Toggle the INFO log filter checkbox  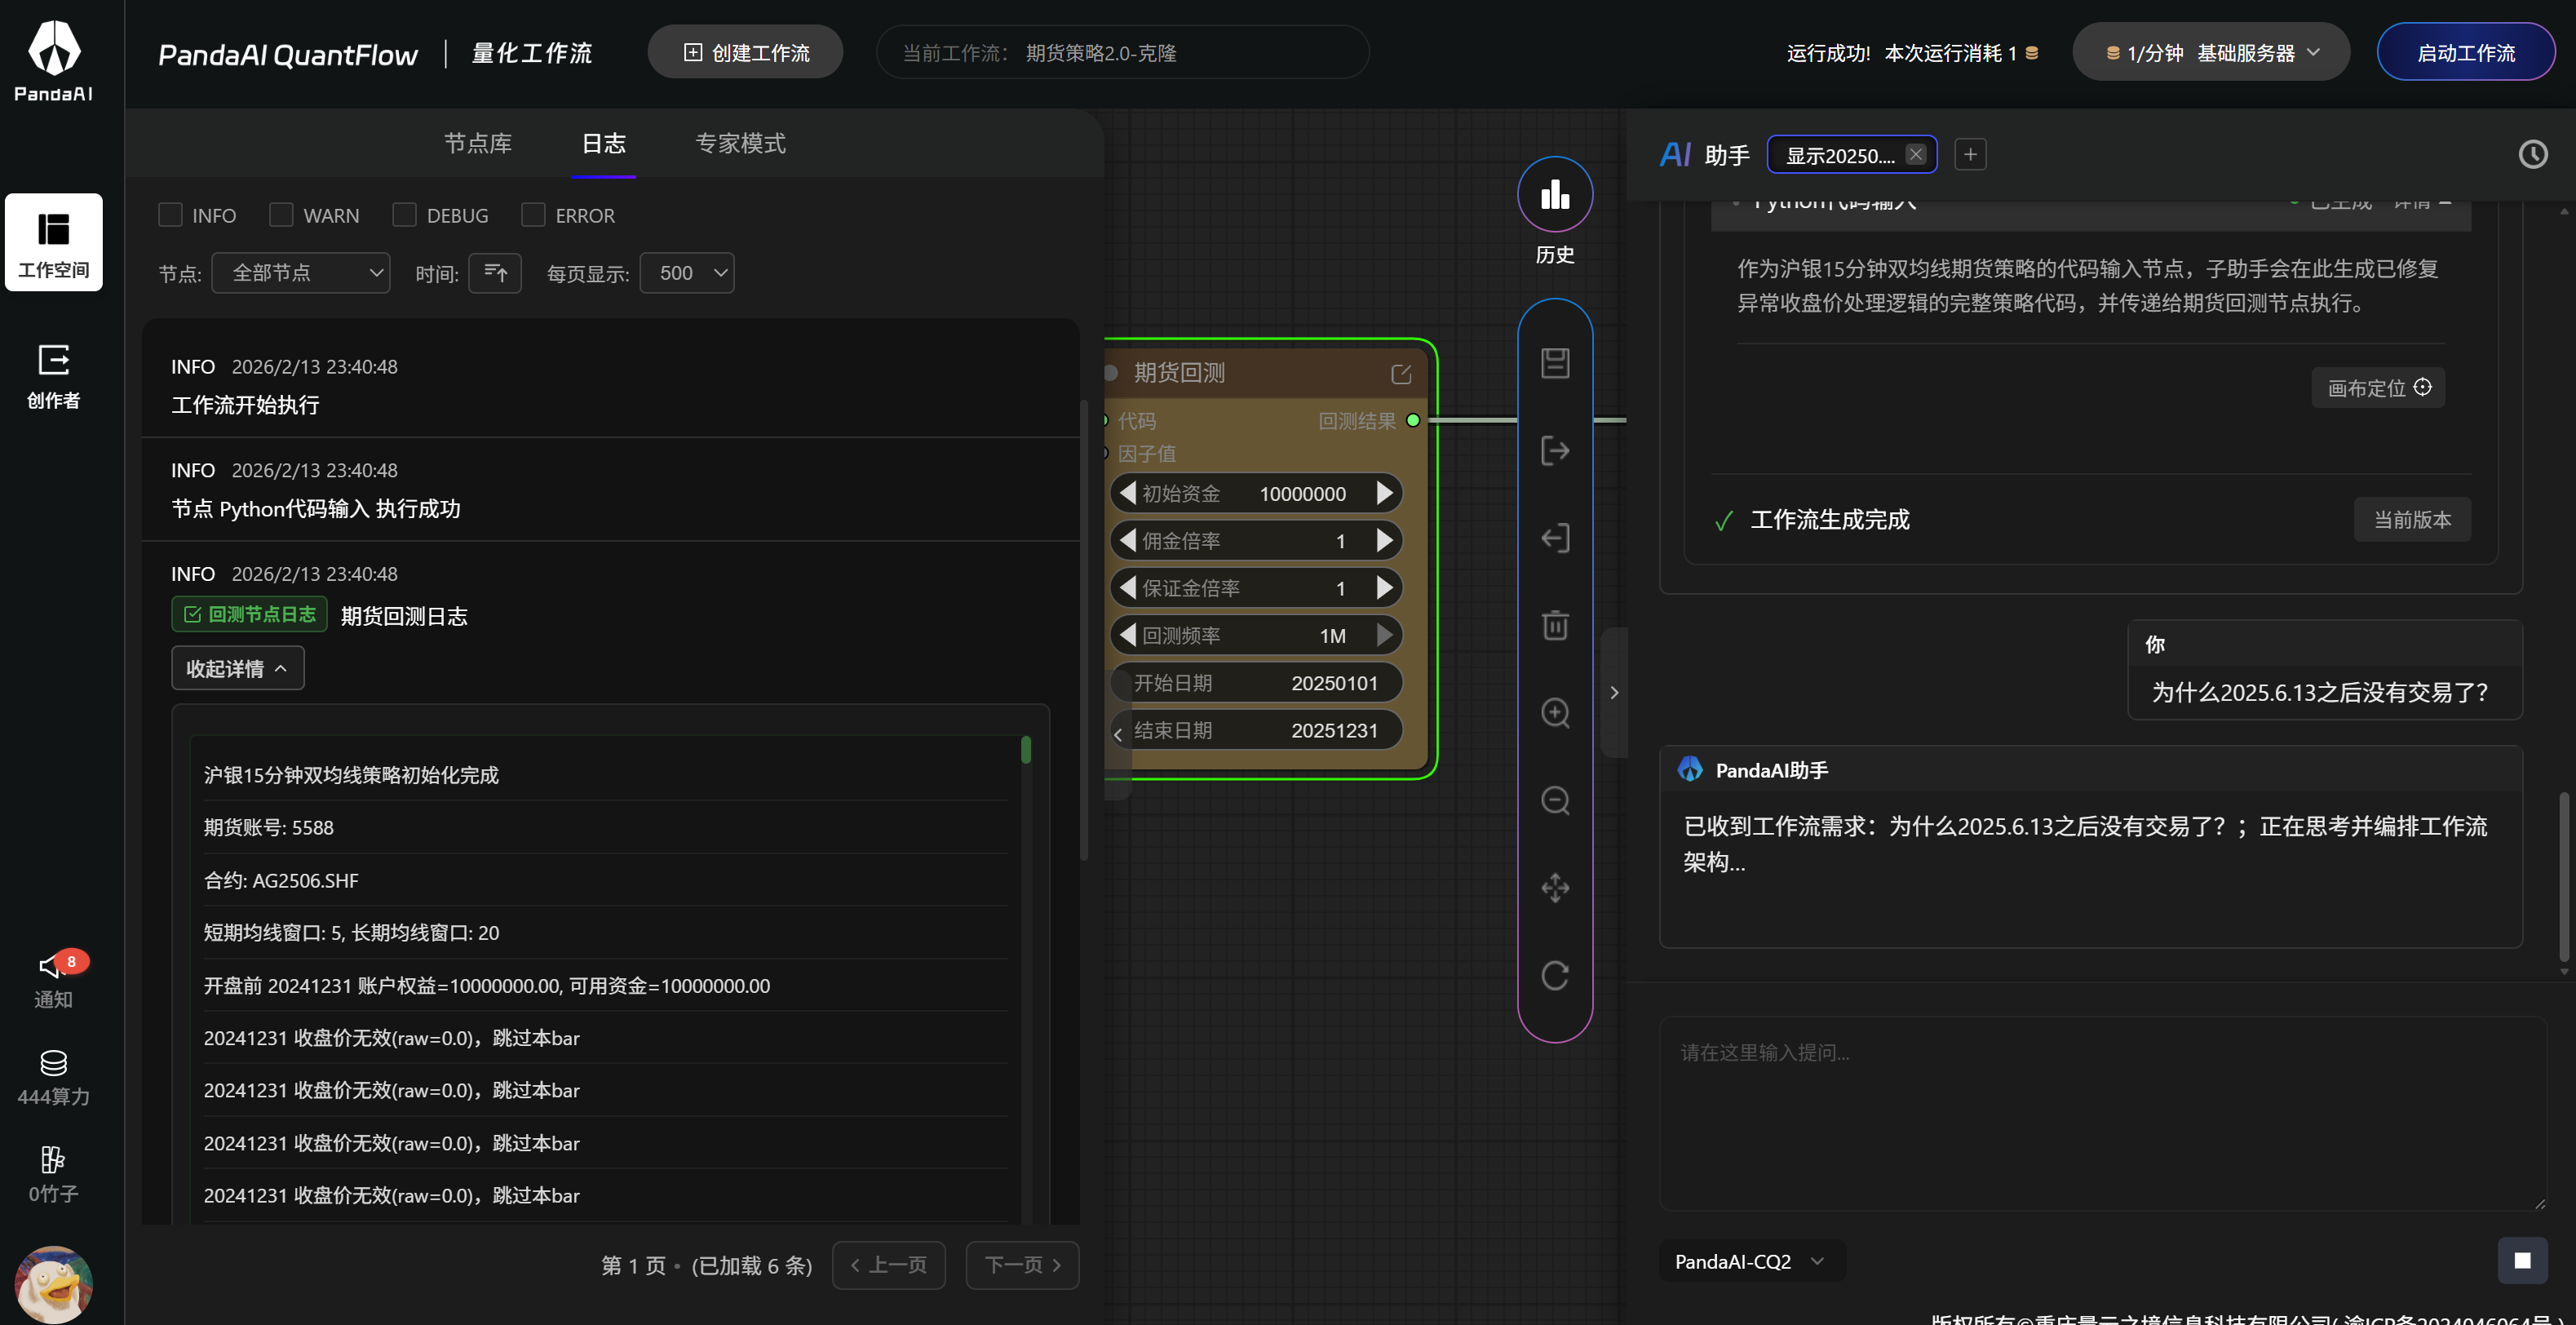(170, 215)
